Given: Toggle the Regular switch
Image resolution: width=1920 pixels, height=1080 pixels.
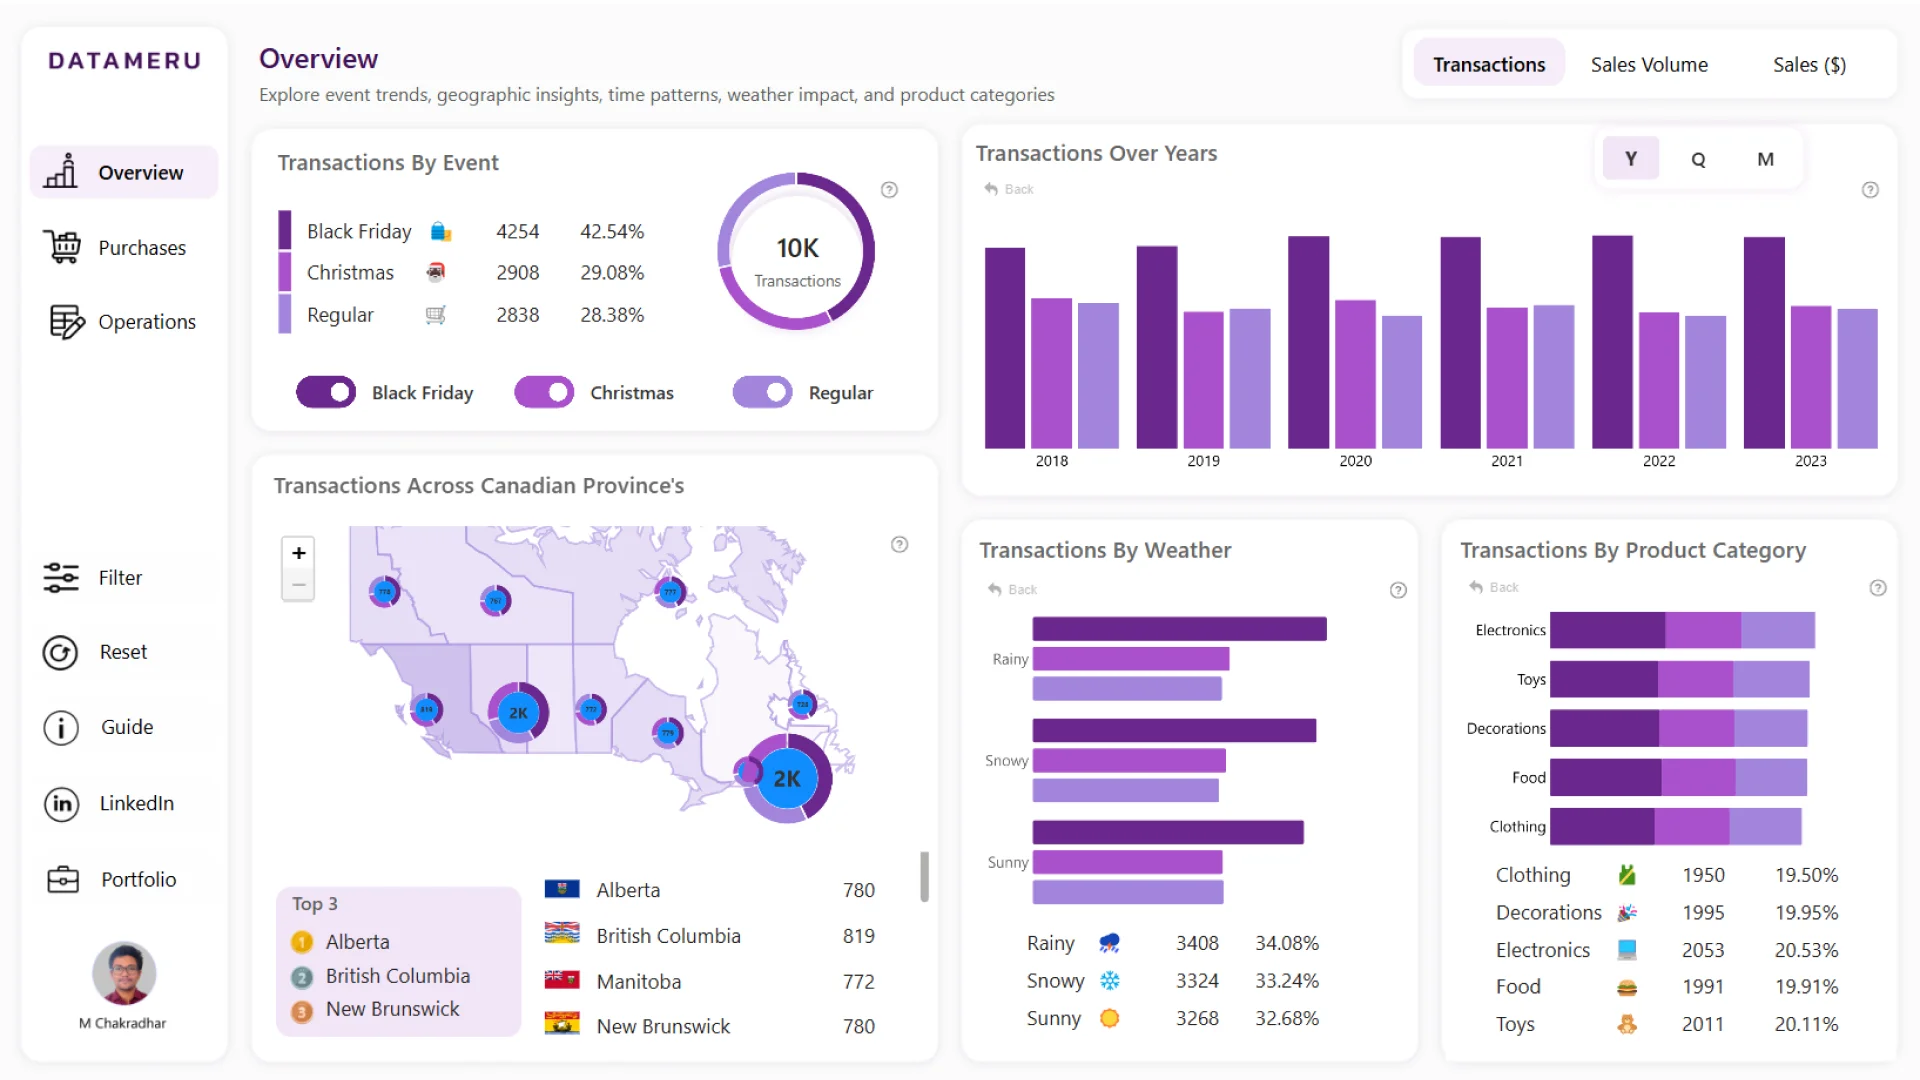Looking at the screenshot, I should [762, 392].
